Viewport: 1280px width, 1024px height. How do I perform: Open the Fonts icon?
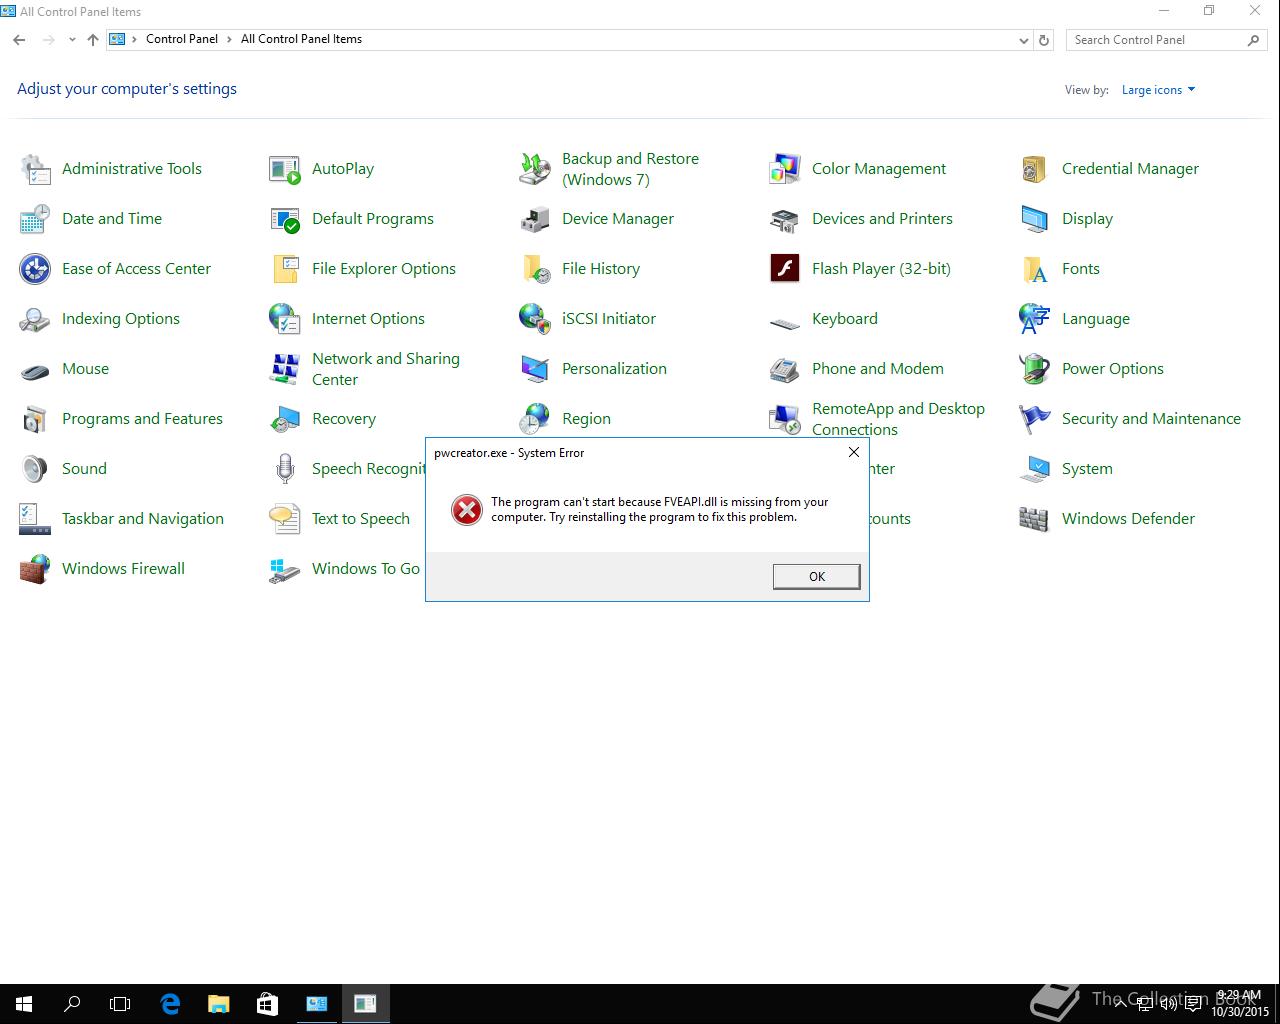[1035, 269]
